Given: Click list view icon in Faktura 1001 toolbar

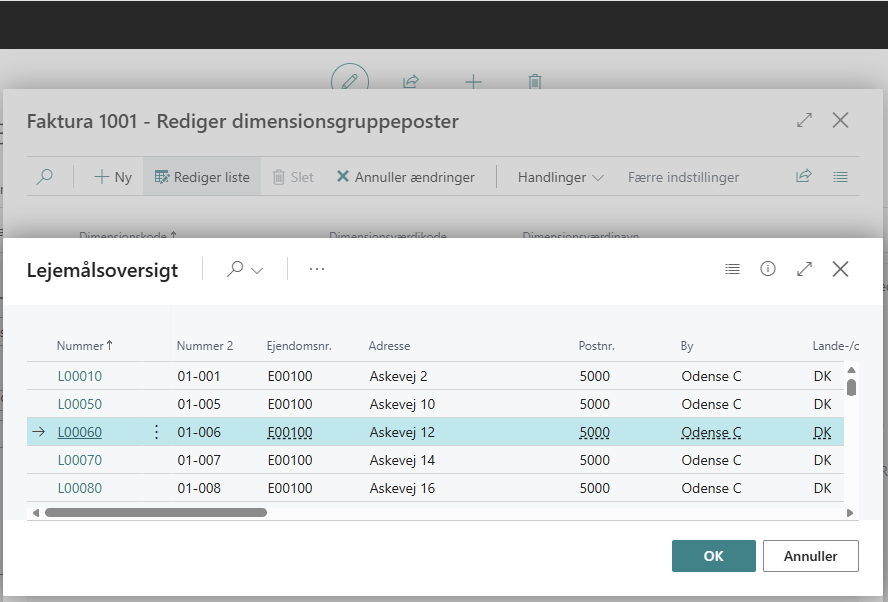Looking at the screenshot, I should [840, 177].
